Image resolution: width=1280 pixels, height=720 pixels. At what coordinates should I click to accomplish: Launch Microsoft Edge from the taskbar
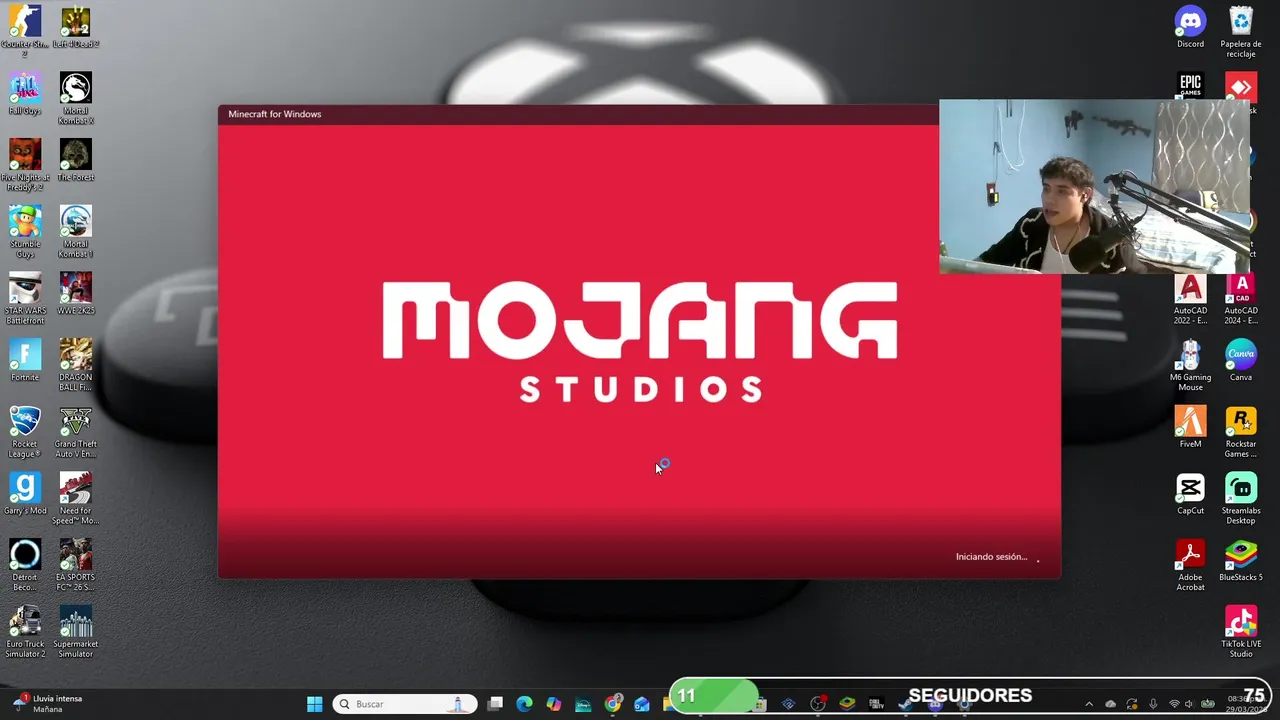524,704
